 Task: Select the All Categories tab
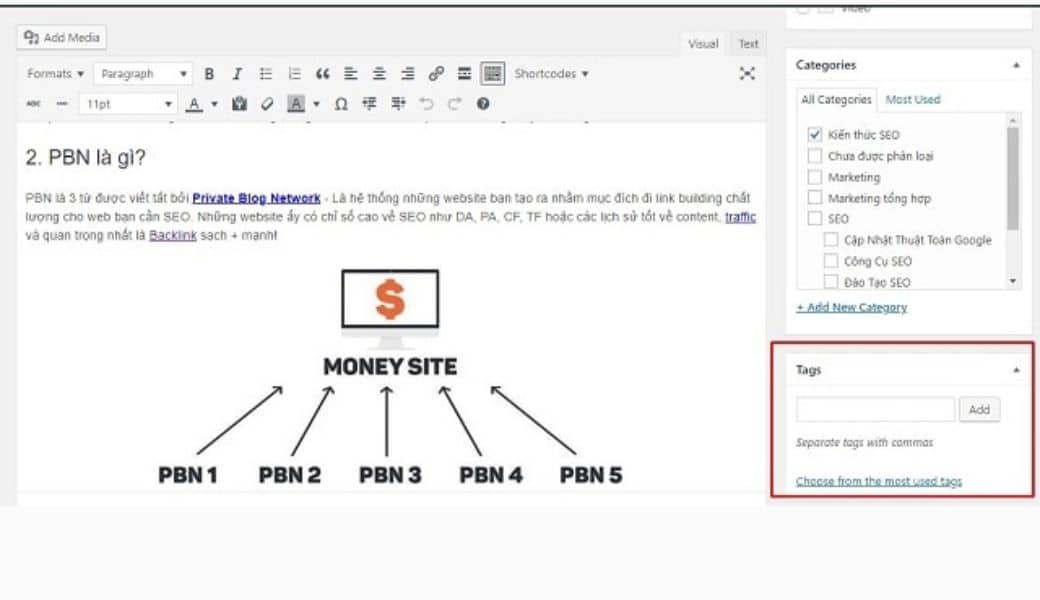pyautogui.click(x=836, y=99)
